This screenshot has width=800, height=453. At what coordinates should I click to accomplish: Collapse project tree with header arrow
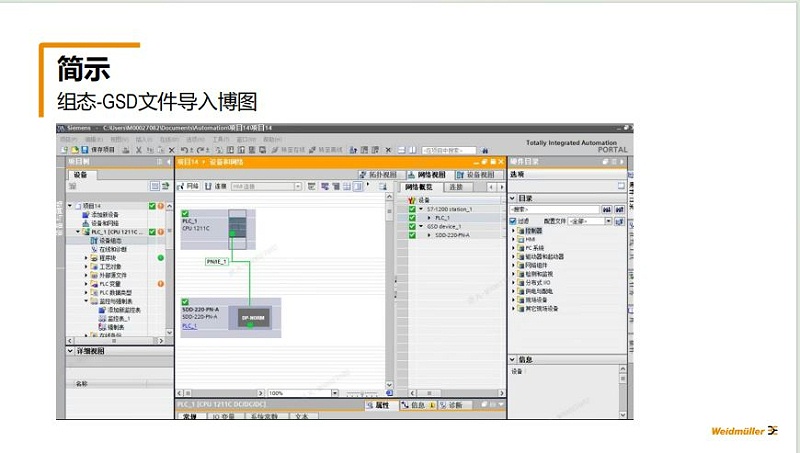(x=169, y=162)
